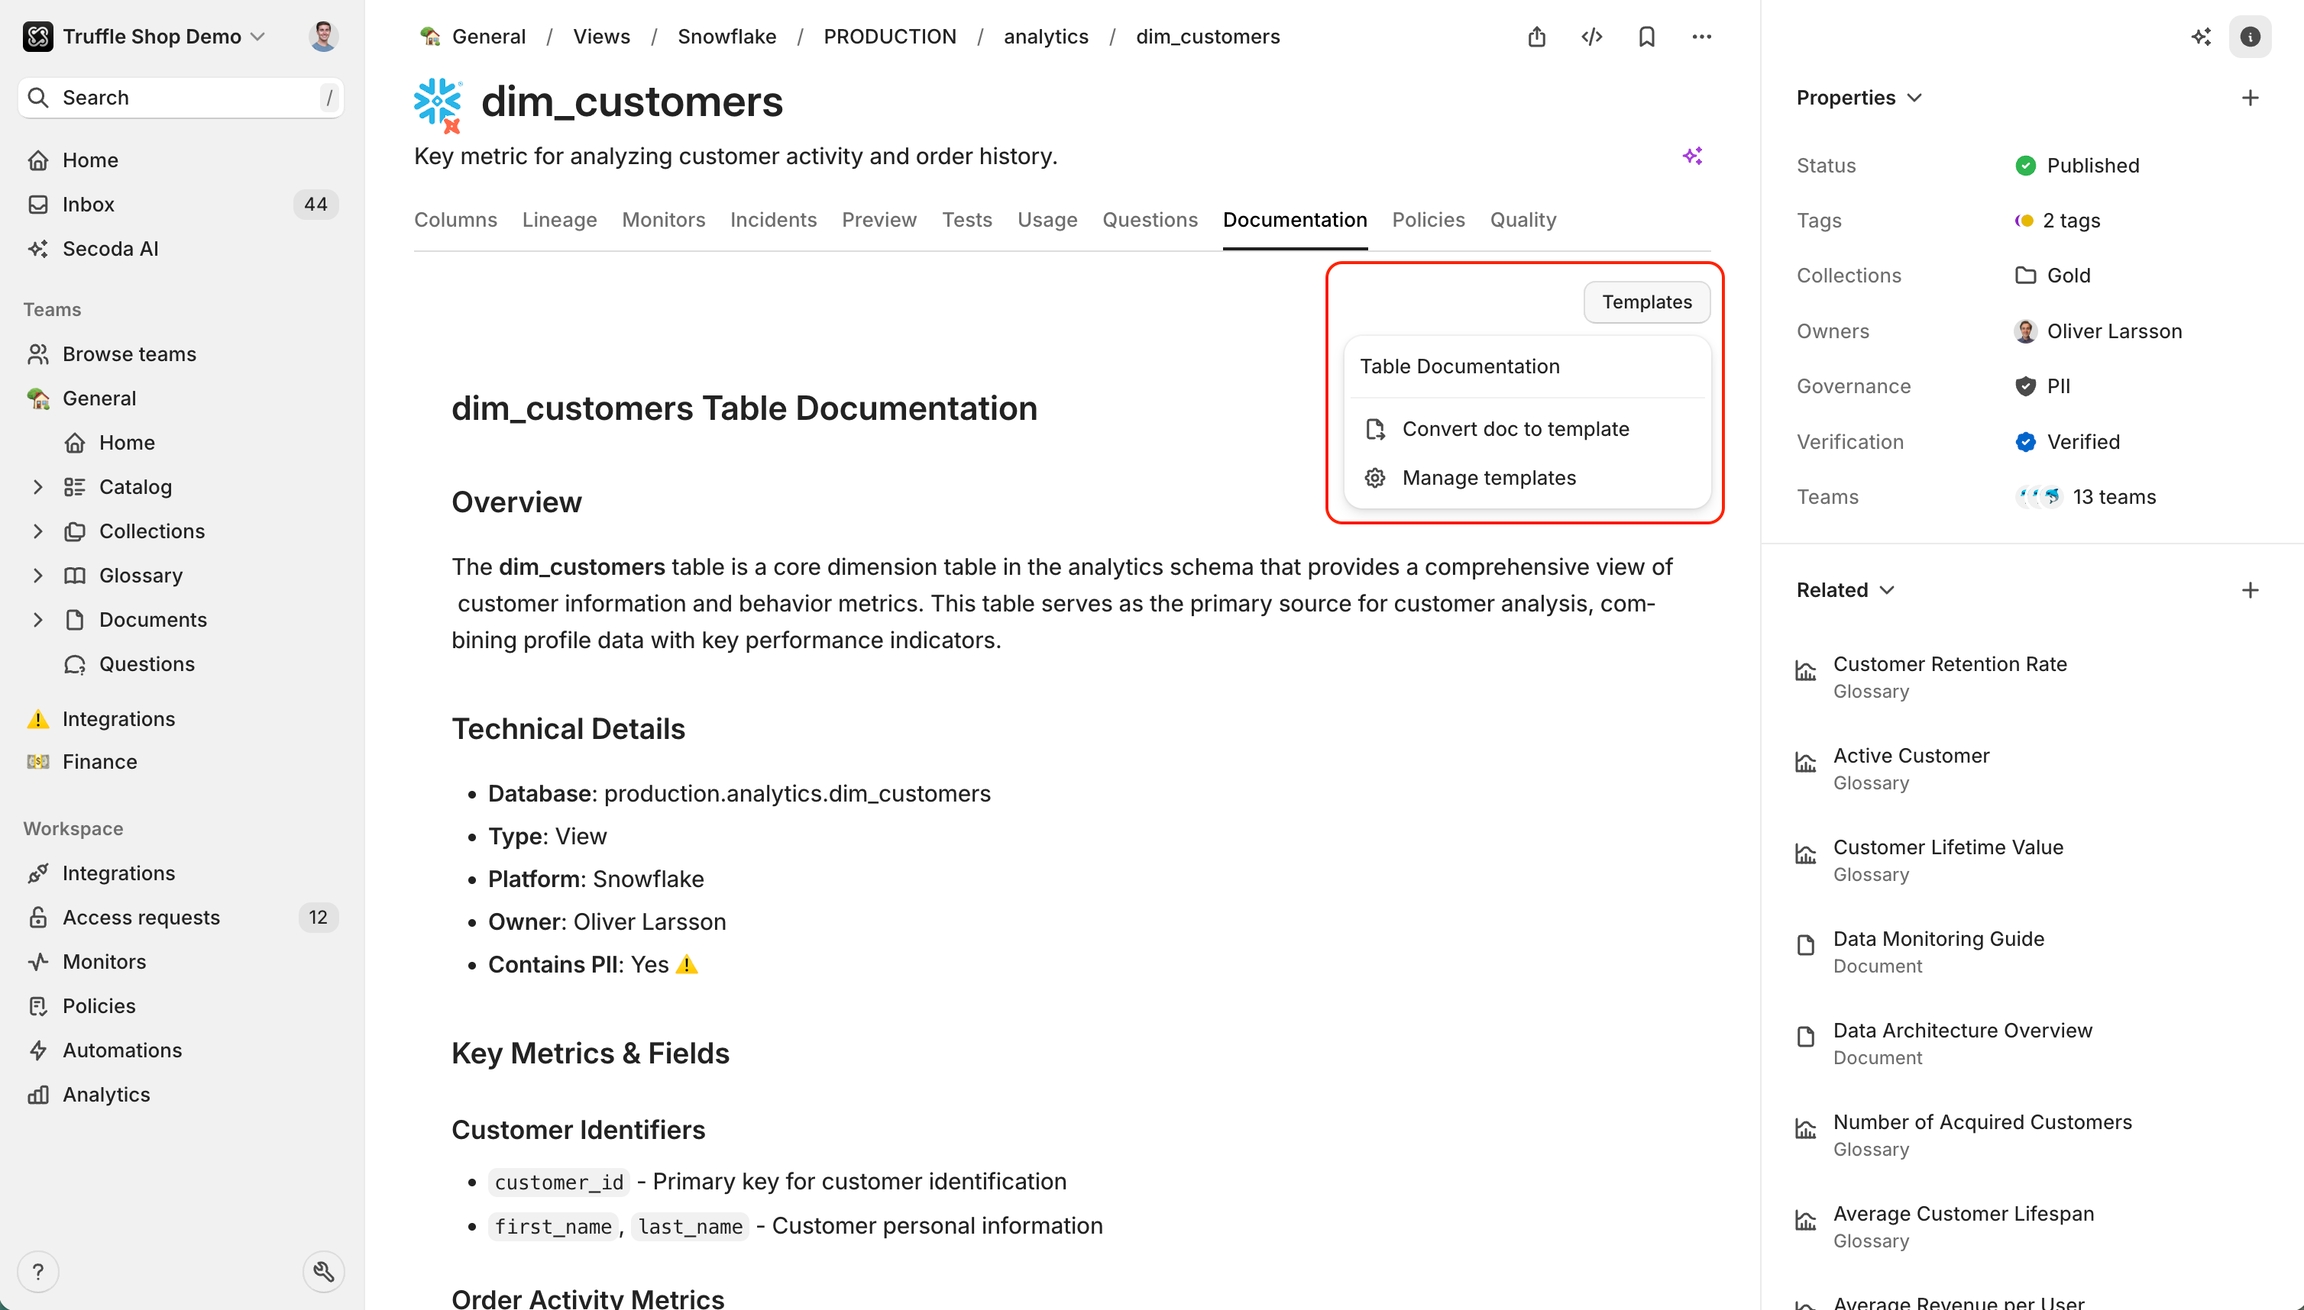Image resolution: width=2304 pixels, height=1310 pixels.
Task: Bookmark this dim_customers page
Action: (1647, 37)
